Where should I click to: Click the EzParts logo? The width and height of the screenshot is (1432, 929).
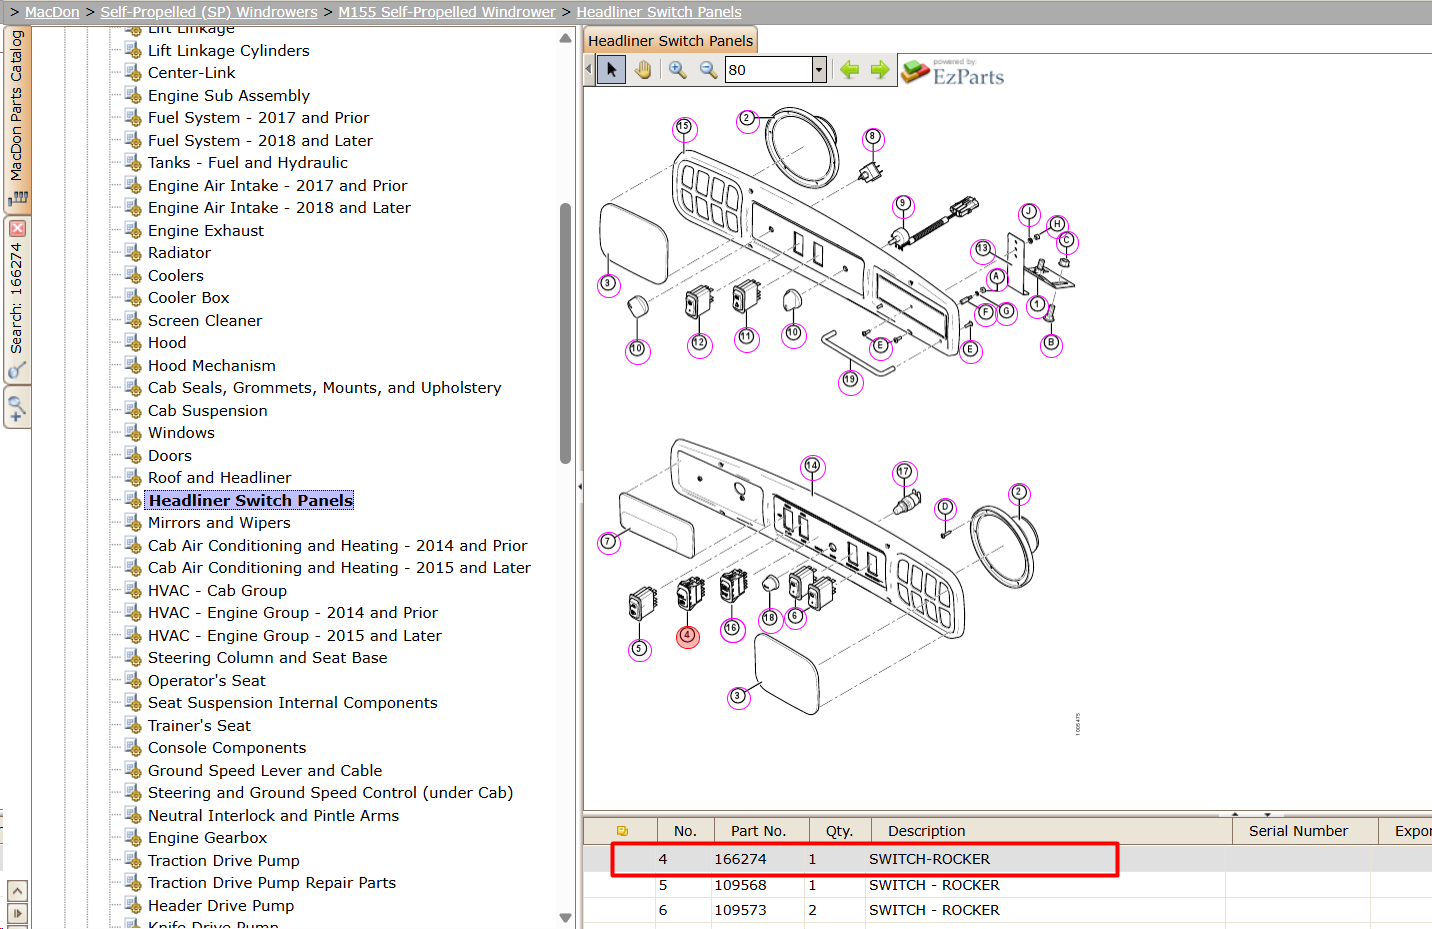[953, 72]
